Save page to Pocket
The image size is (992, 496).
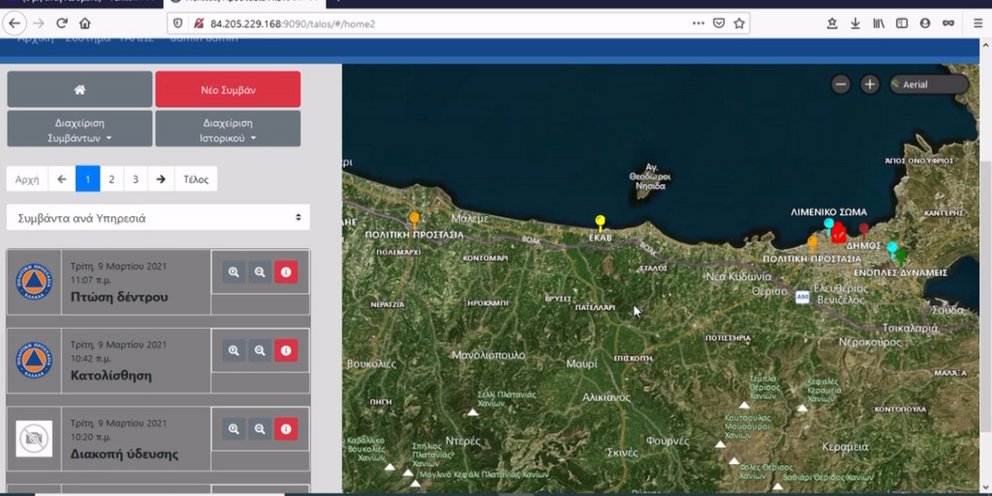[719, 23]
